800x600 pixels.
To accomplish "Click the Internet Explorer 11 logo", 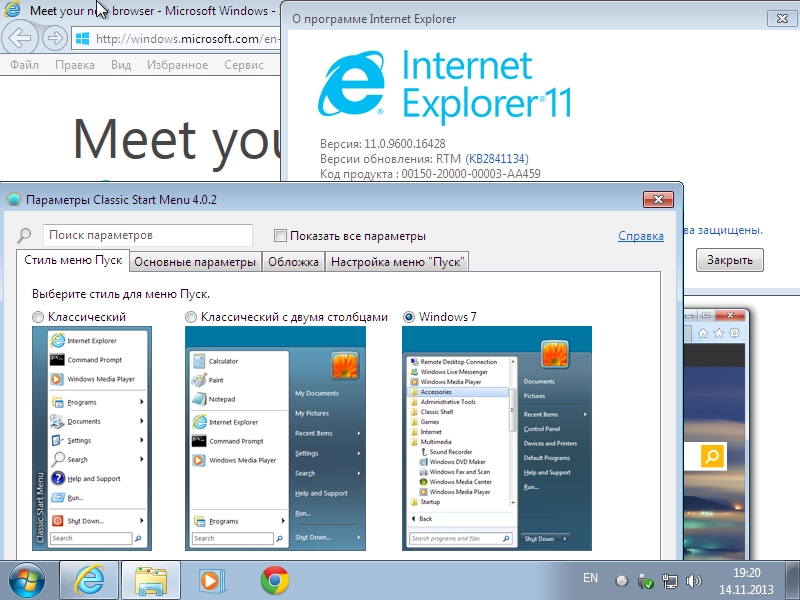I will [445, 86].
